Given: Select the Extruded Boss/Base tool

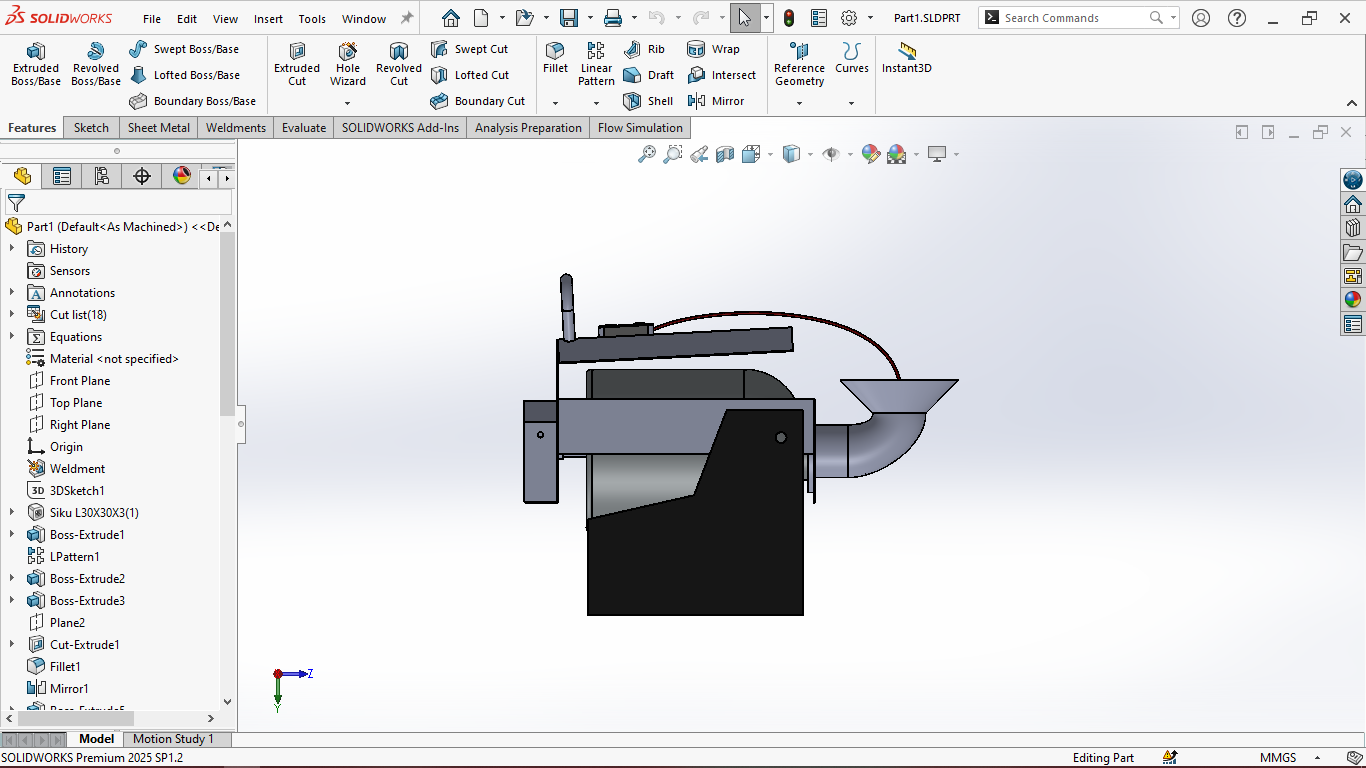Looking at the screenshot, I should tap(36, 64).
